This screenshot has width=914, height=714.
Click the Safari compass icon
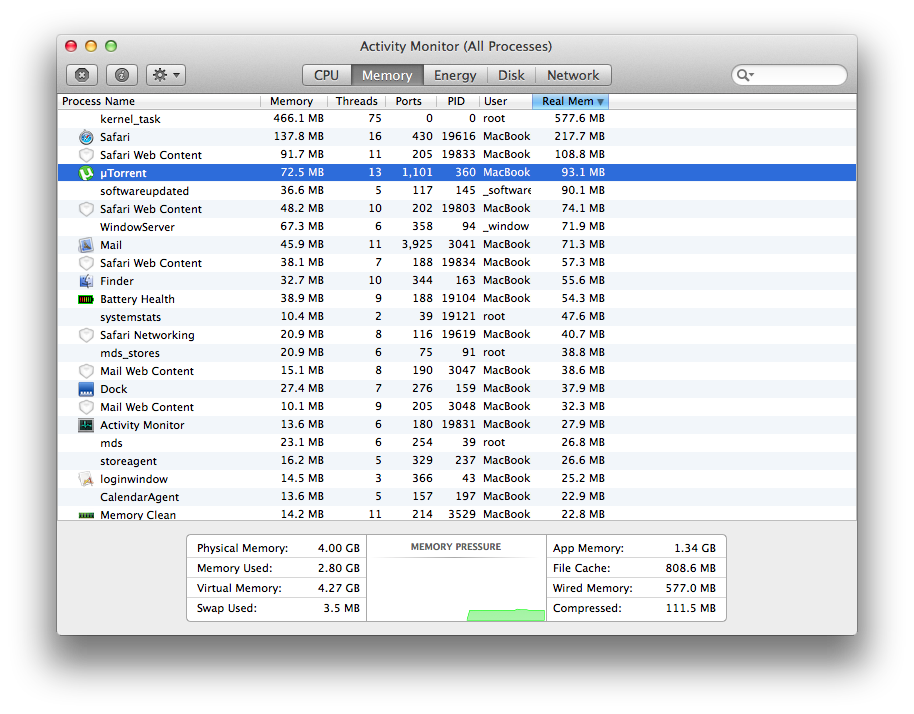click(x=86, y=137)
